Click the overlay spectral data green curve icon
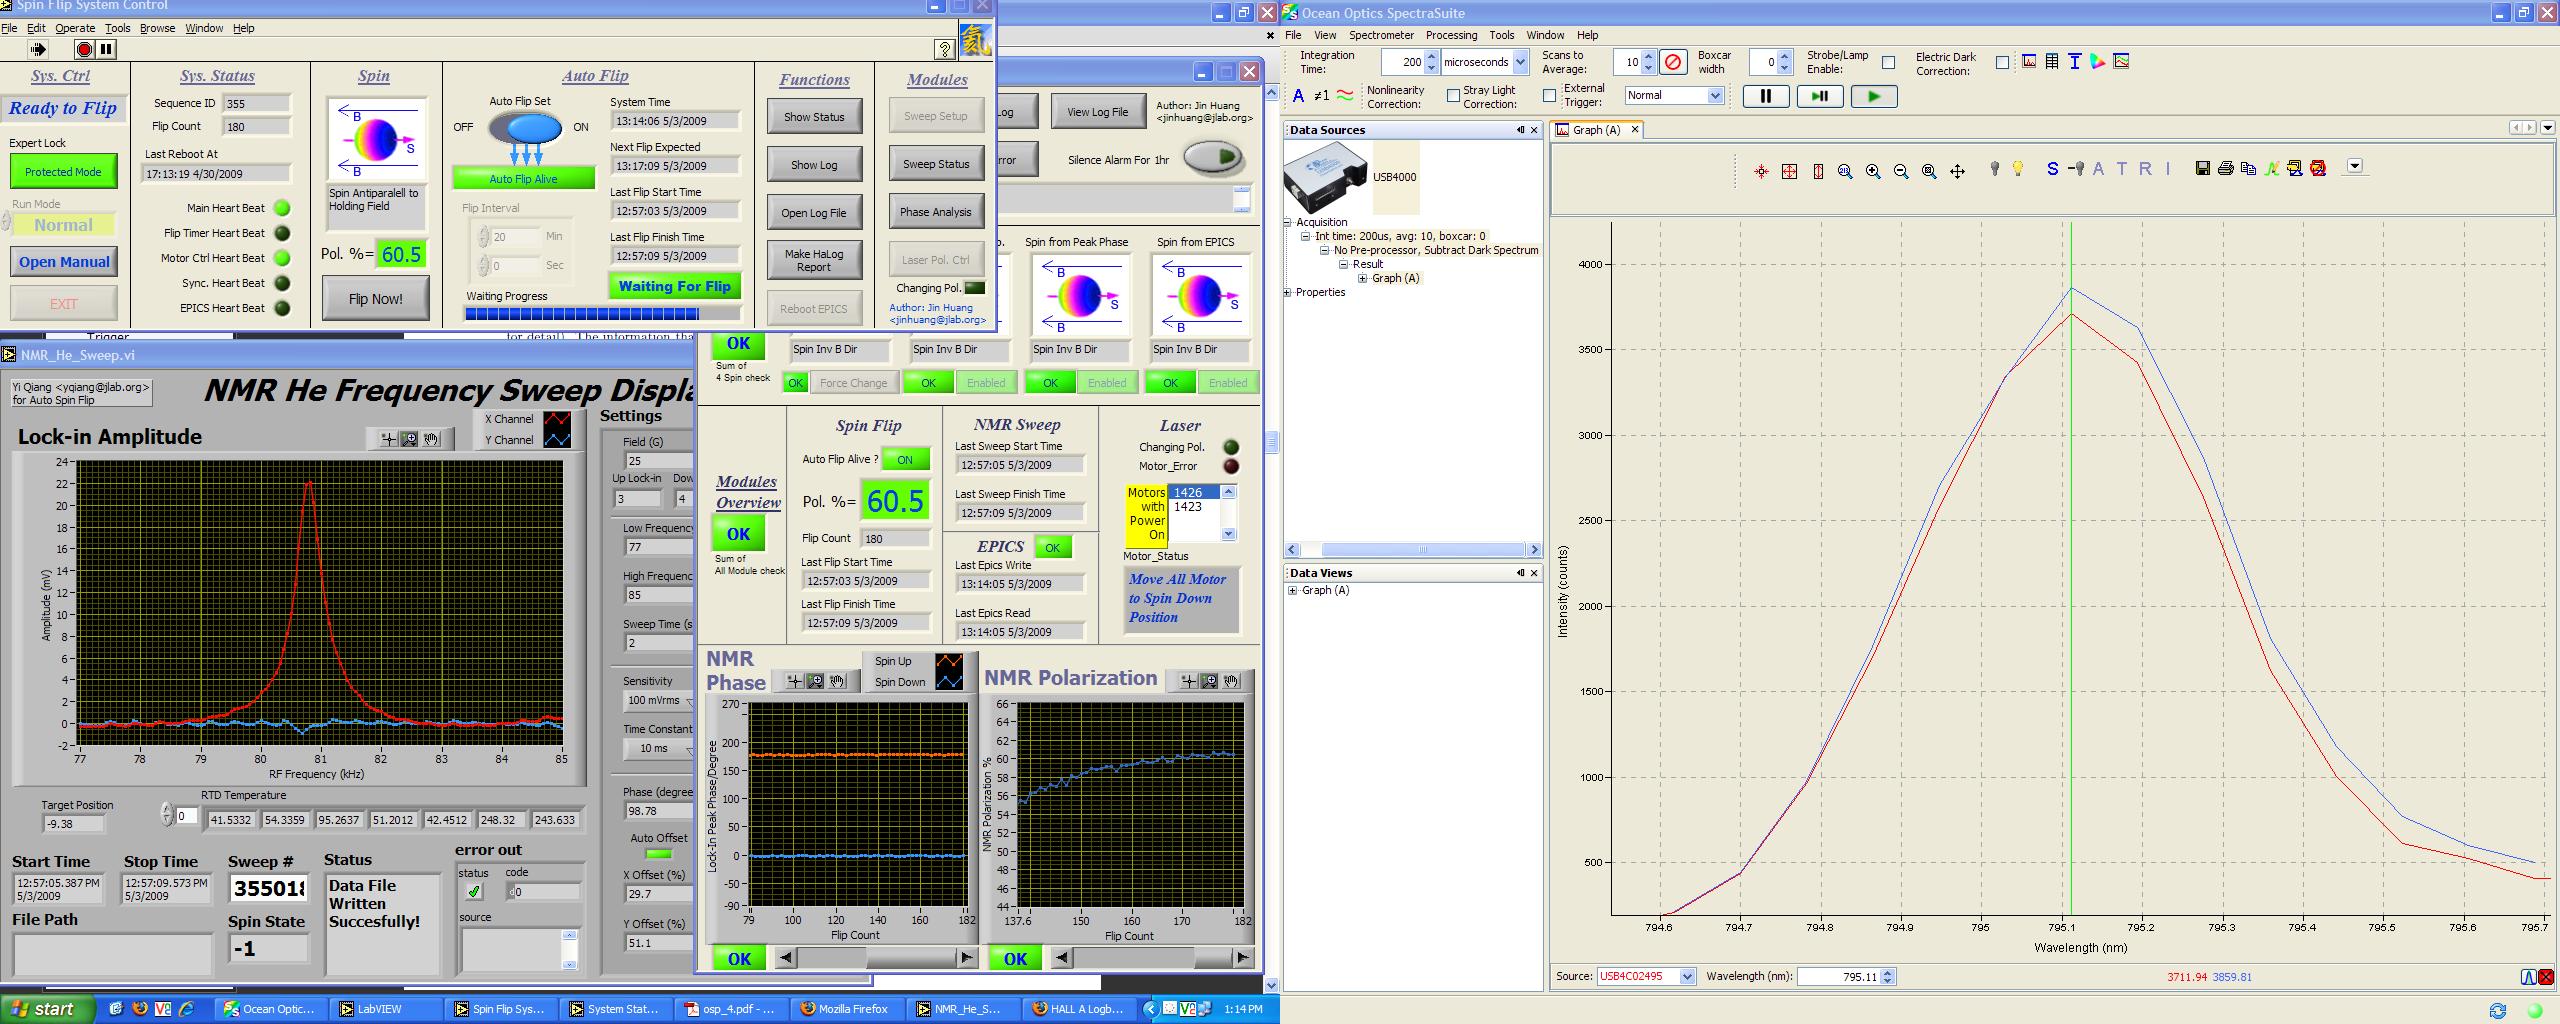Image resolution: width=2560 pixels, height=1024 pixels. coord(2271,168)
